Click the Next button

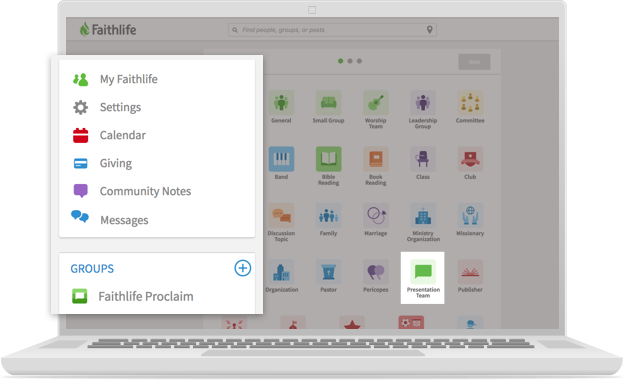pos(474,62)
